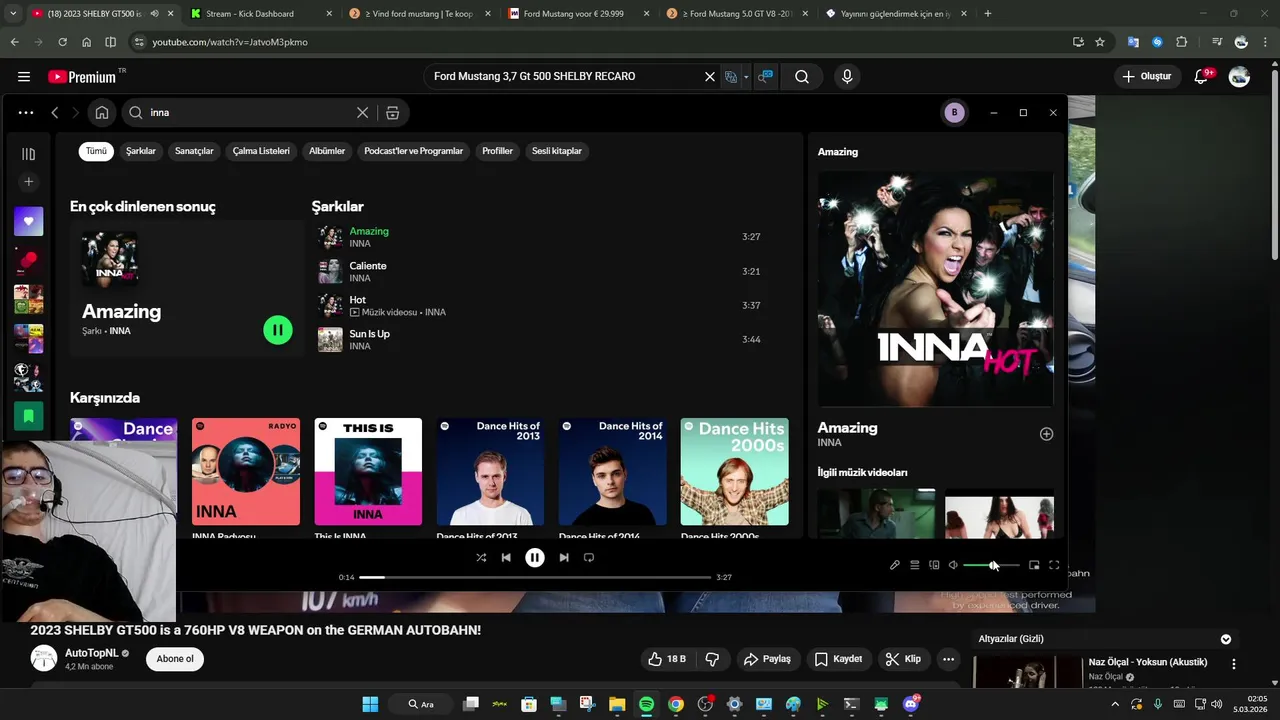The height and width of the screenshot is (720, 1280).
Task: Select Podcast'ler ve Programlar filter
Action: (413, 151)
